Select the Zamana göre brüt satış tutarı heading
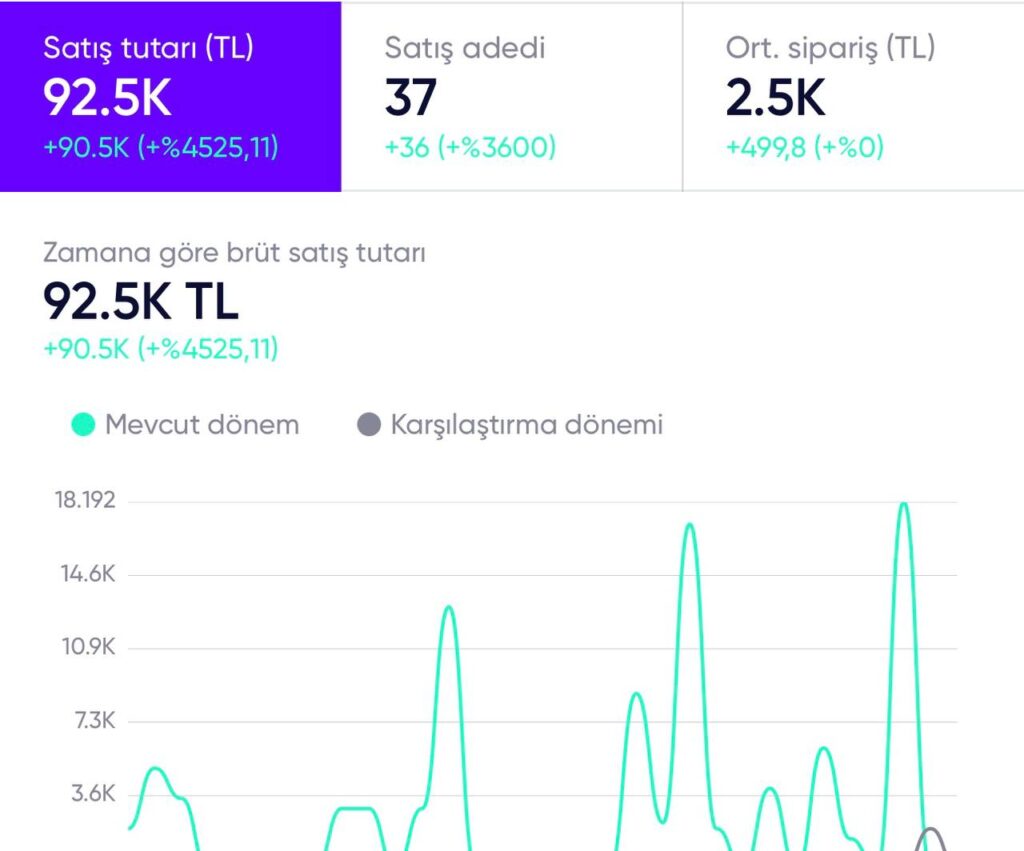The width and height of the screenshot is (1024, 851). [234, 253]
